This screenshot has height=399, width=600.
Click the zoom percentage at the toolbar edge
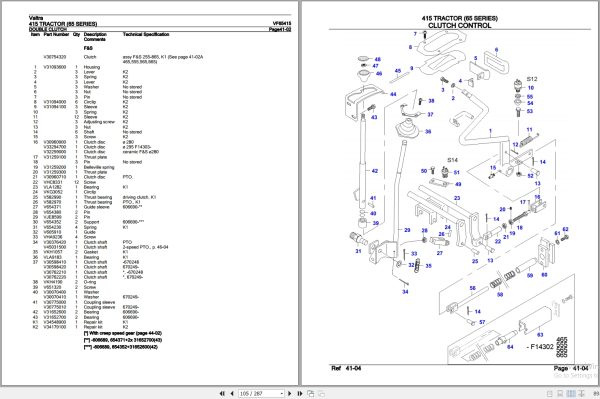coord(596,393)
